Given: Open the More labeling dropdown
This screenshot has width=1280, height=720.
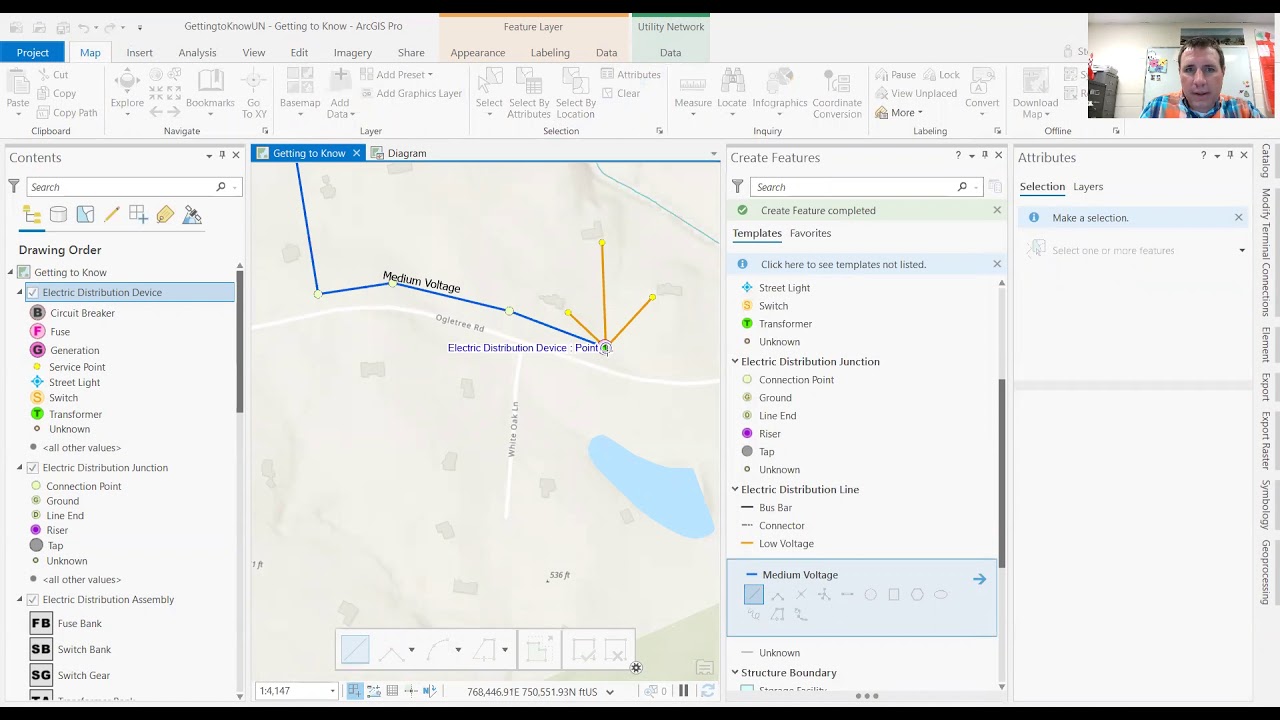Looking at the screenshot, I should [898, 113].
